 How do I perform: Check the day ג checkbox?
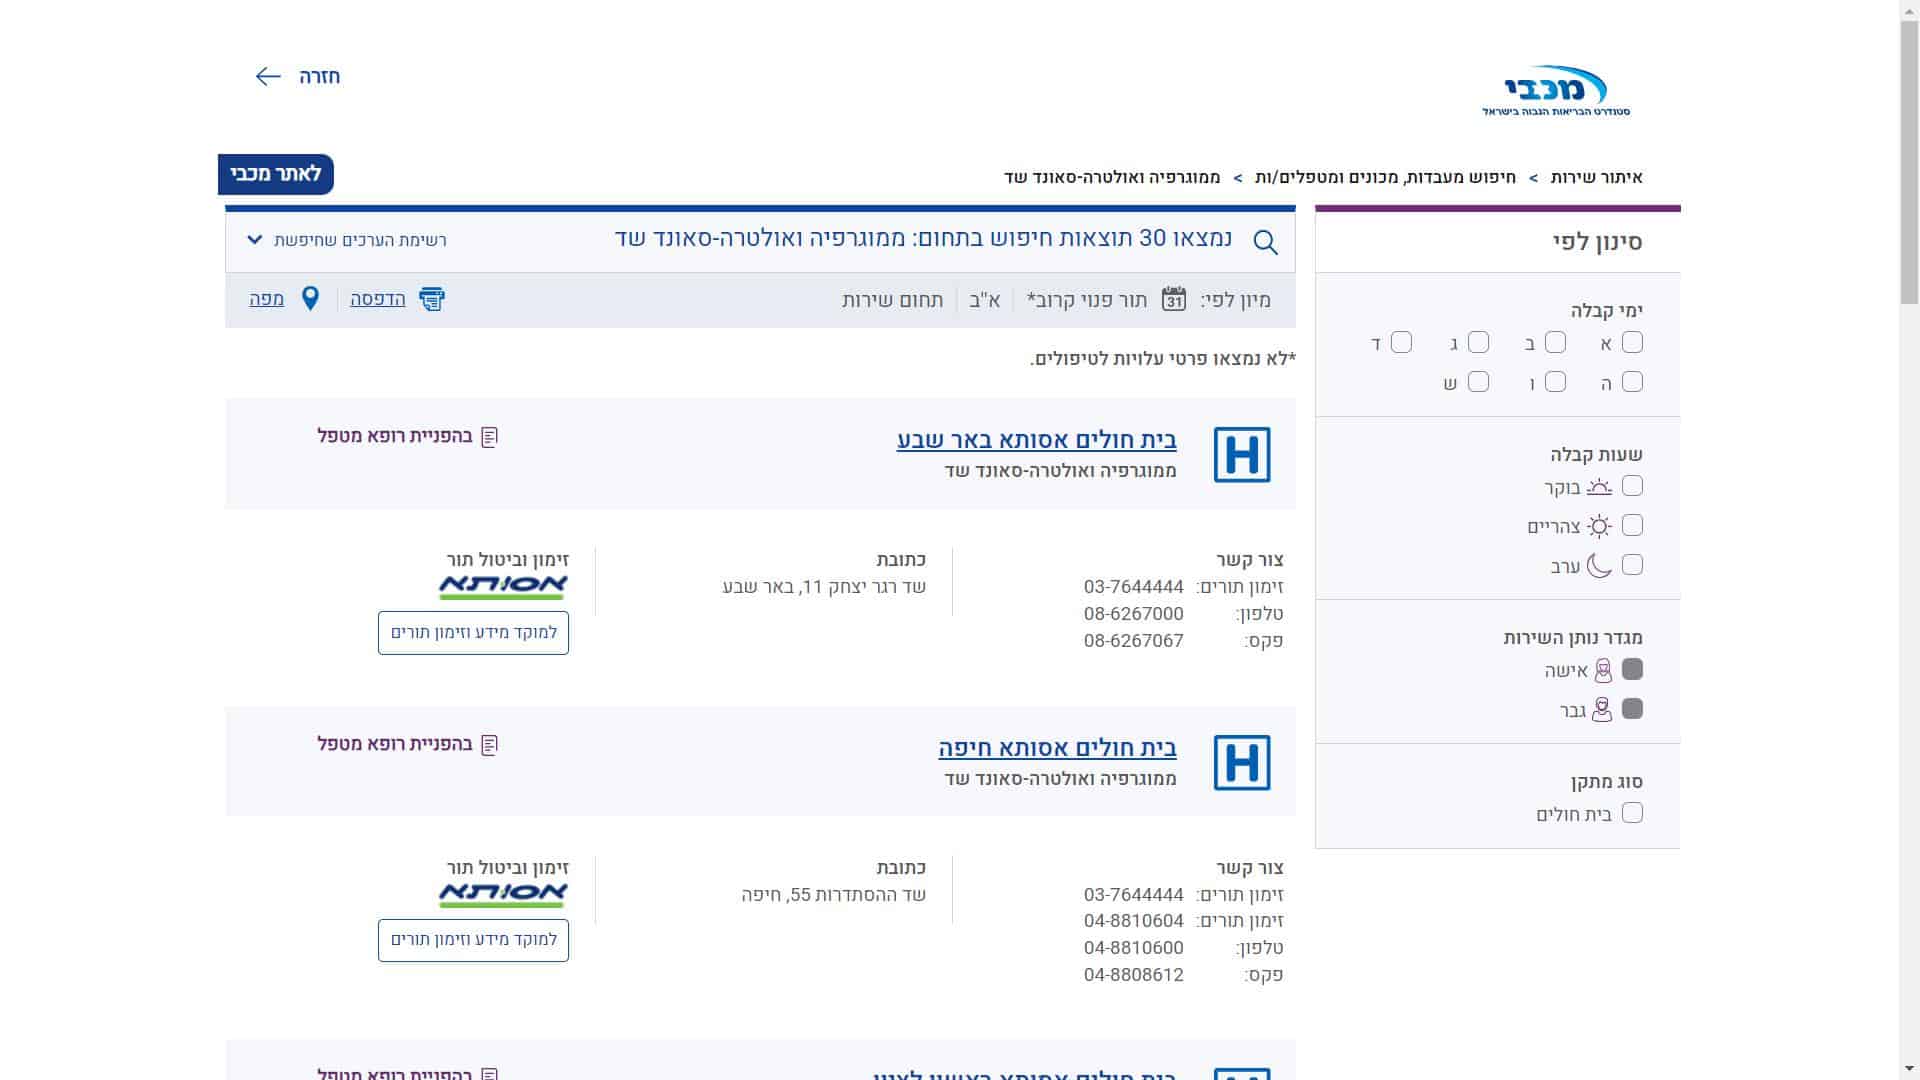point(1478,343)
